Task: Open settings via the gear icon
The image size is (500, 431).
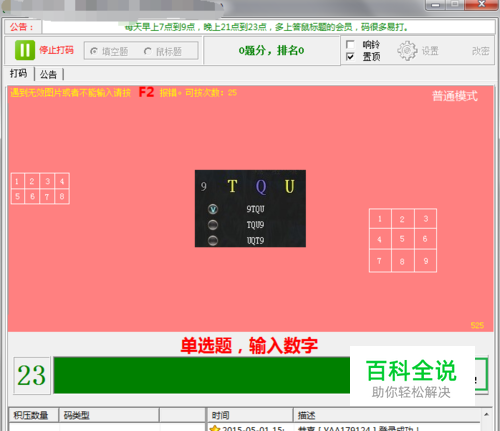Action: [407, 51]
